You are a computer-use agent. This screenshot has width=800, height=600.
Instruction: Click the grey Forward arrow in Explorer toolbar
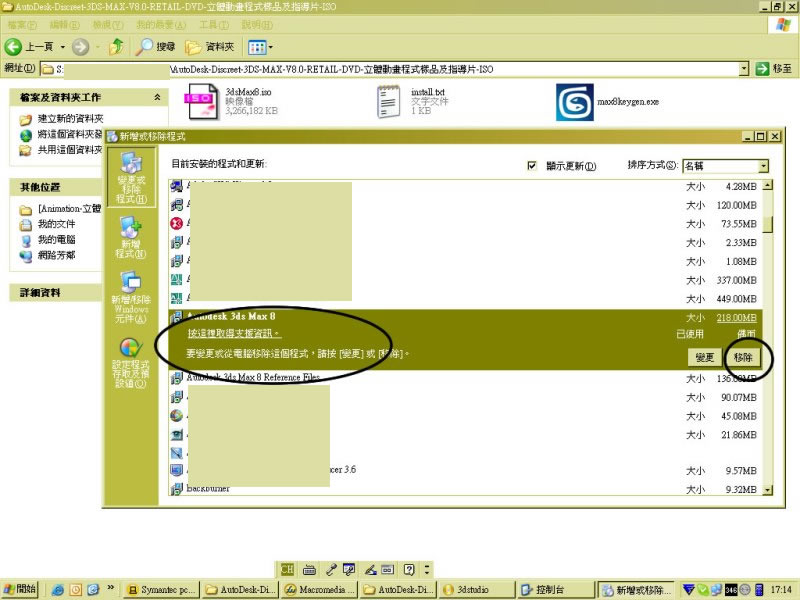[x=80, y=47]
